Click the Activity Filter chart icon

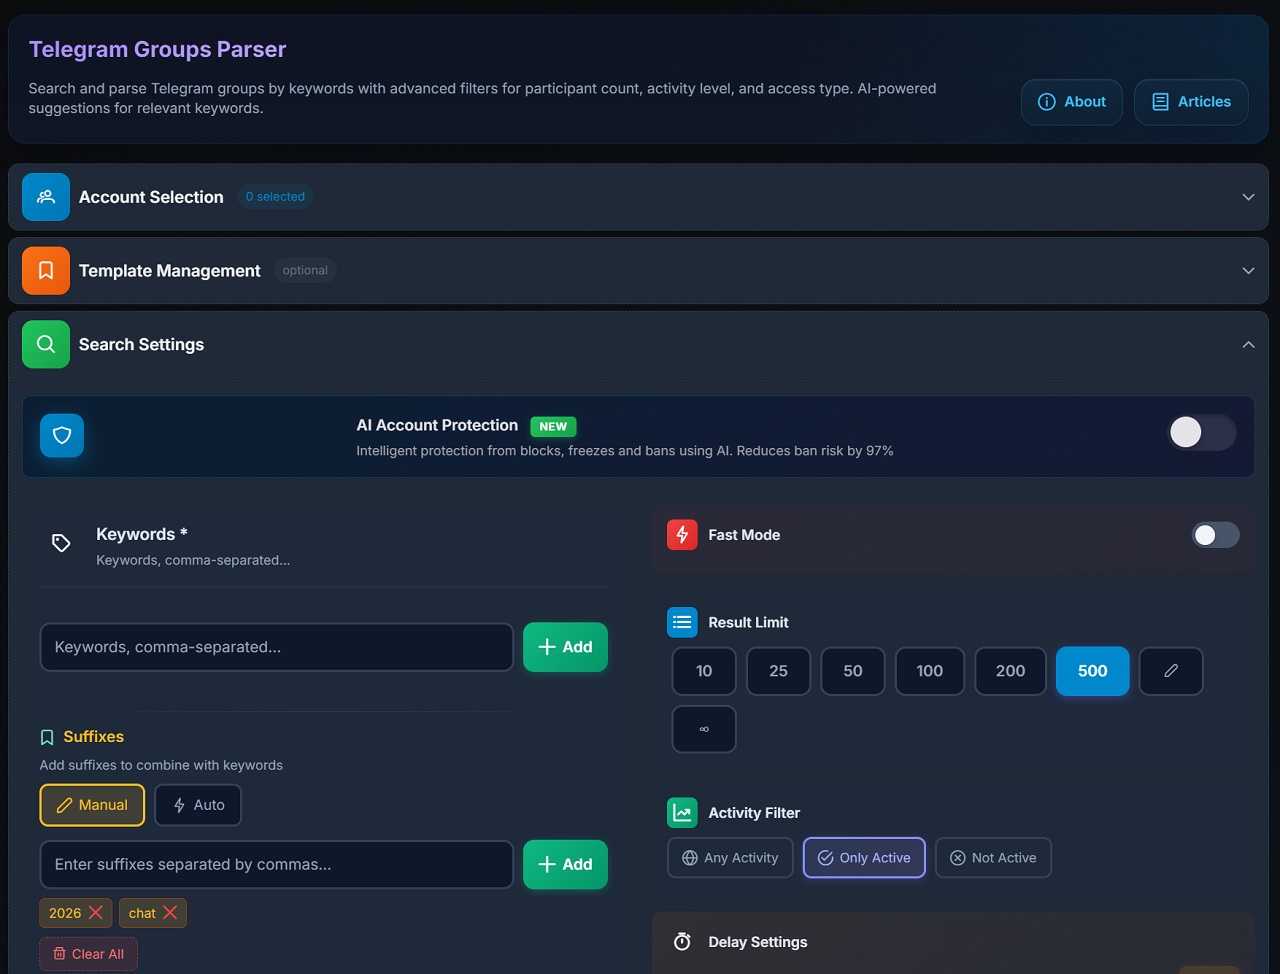(x=682, y=813)
